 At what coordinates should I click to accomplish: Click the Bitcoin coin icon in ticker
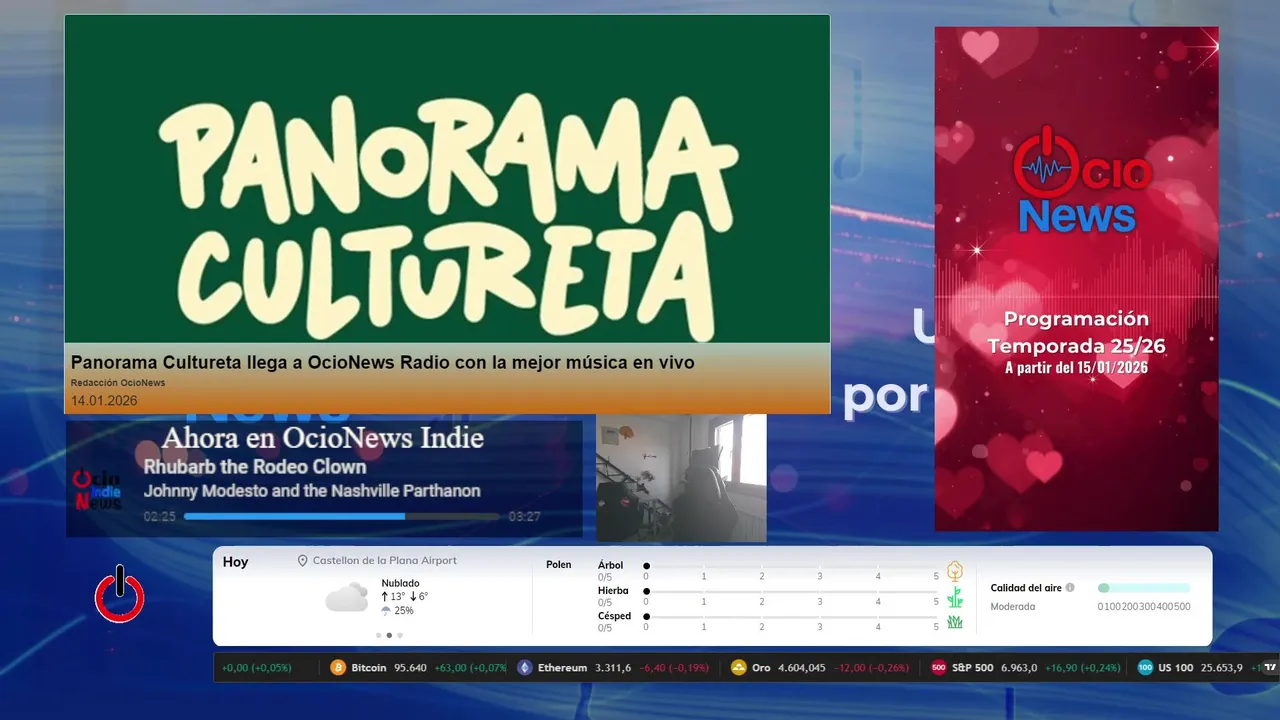tap(338, 668)
